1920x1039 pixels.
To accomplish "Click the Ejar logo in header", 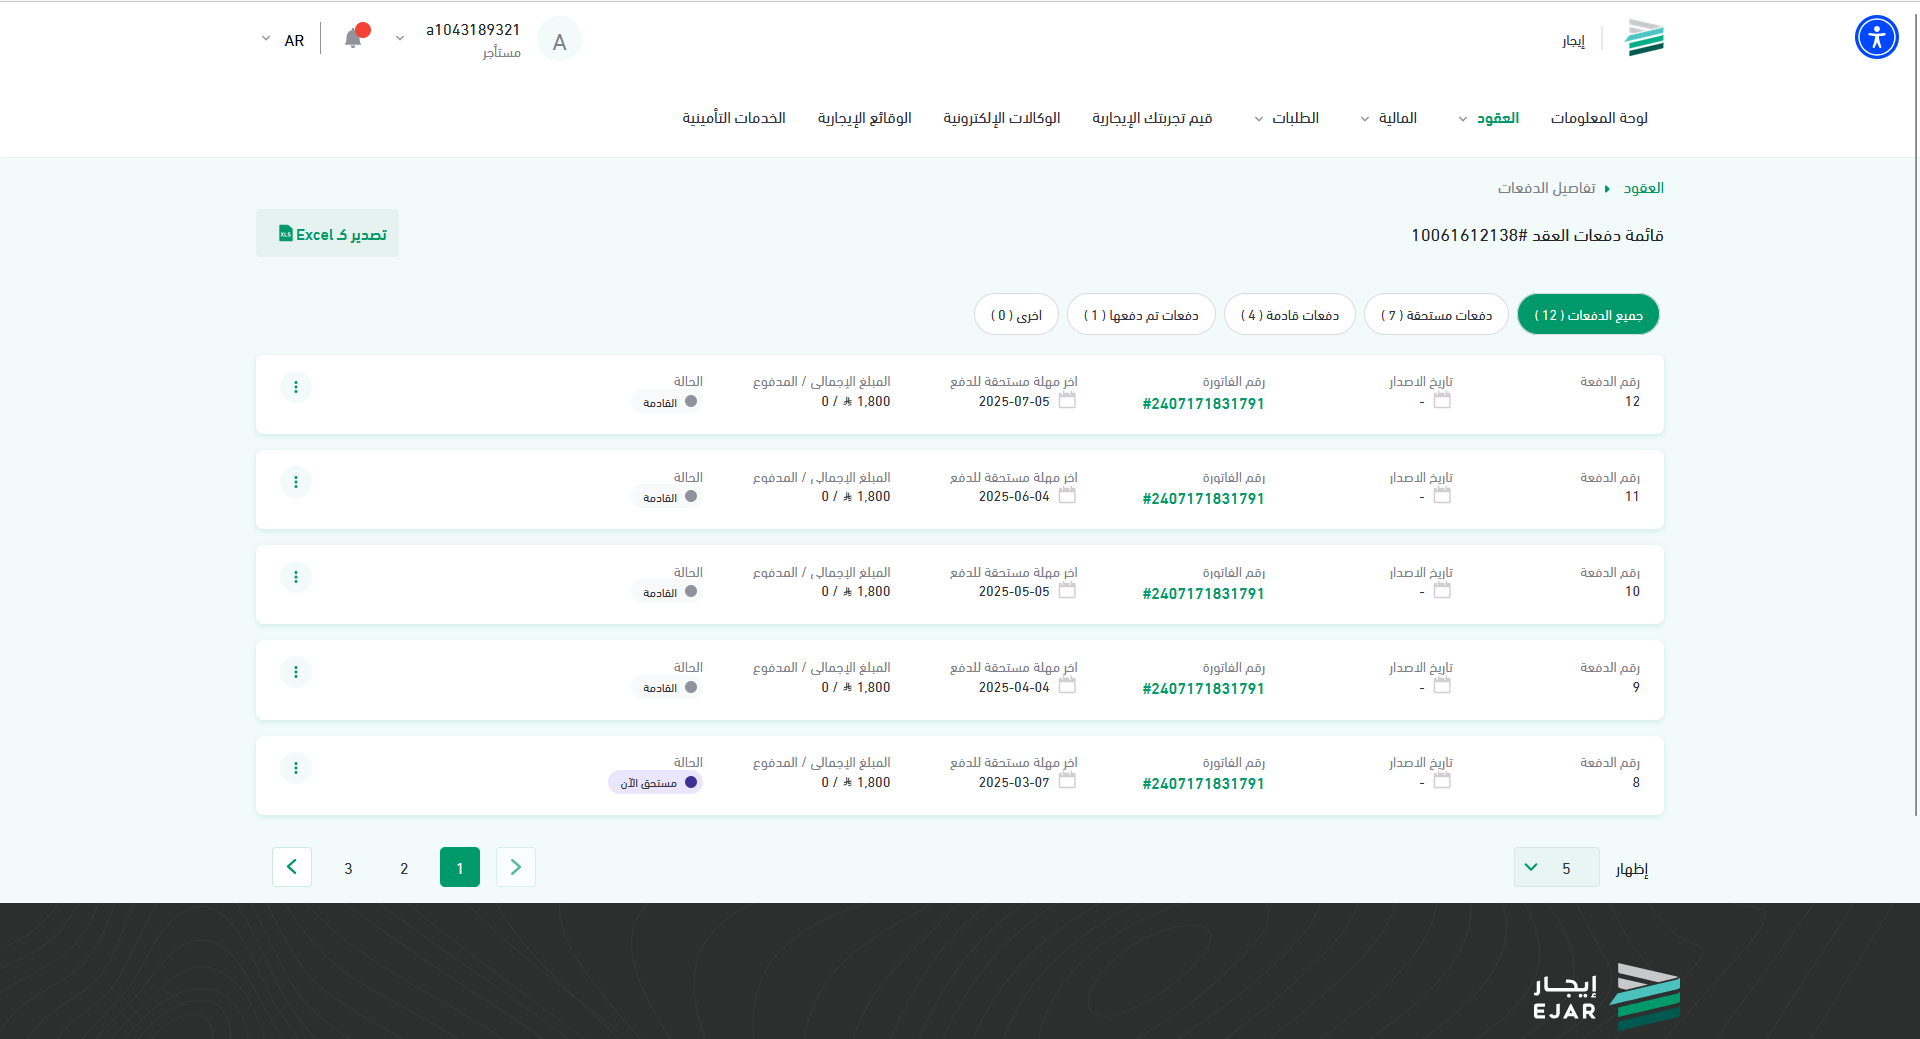I will [1644, 39].
